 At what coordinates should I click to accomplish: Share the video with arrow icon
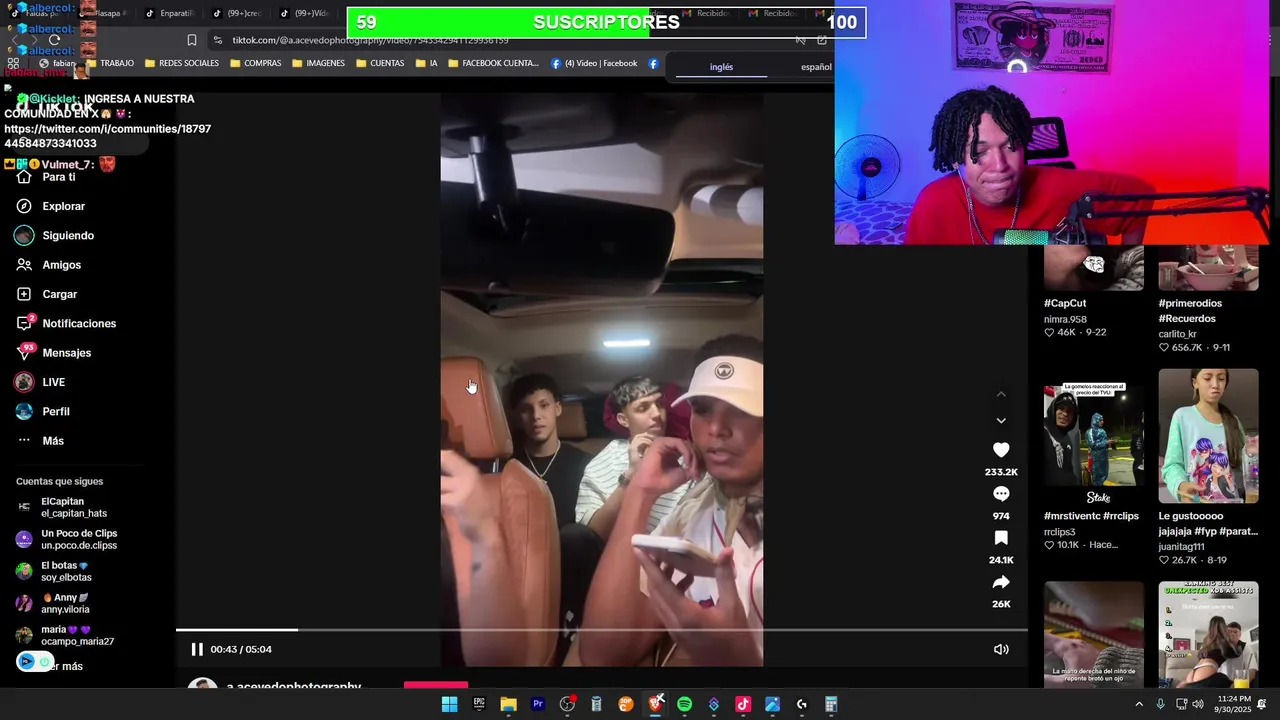click(1001, 582)
